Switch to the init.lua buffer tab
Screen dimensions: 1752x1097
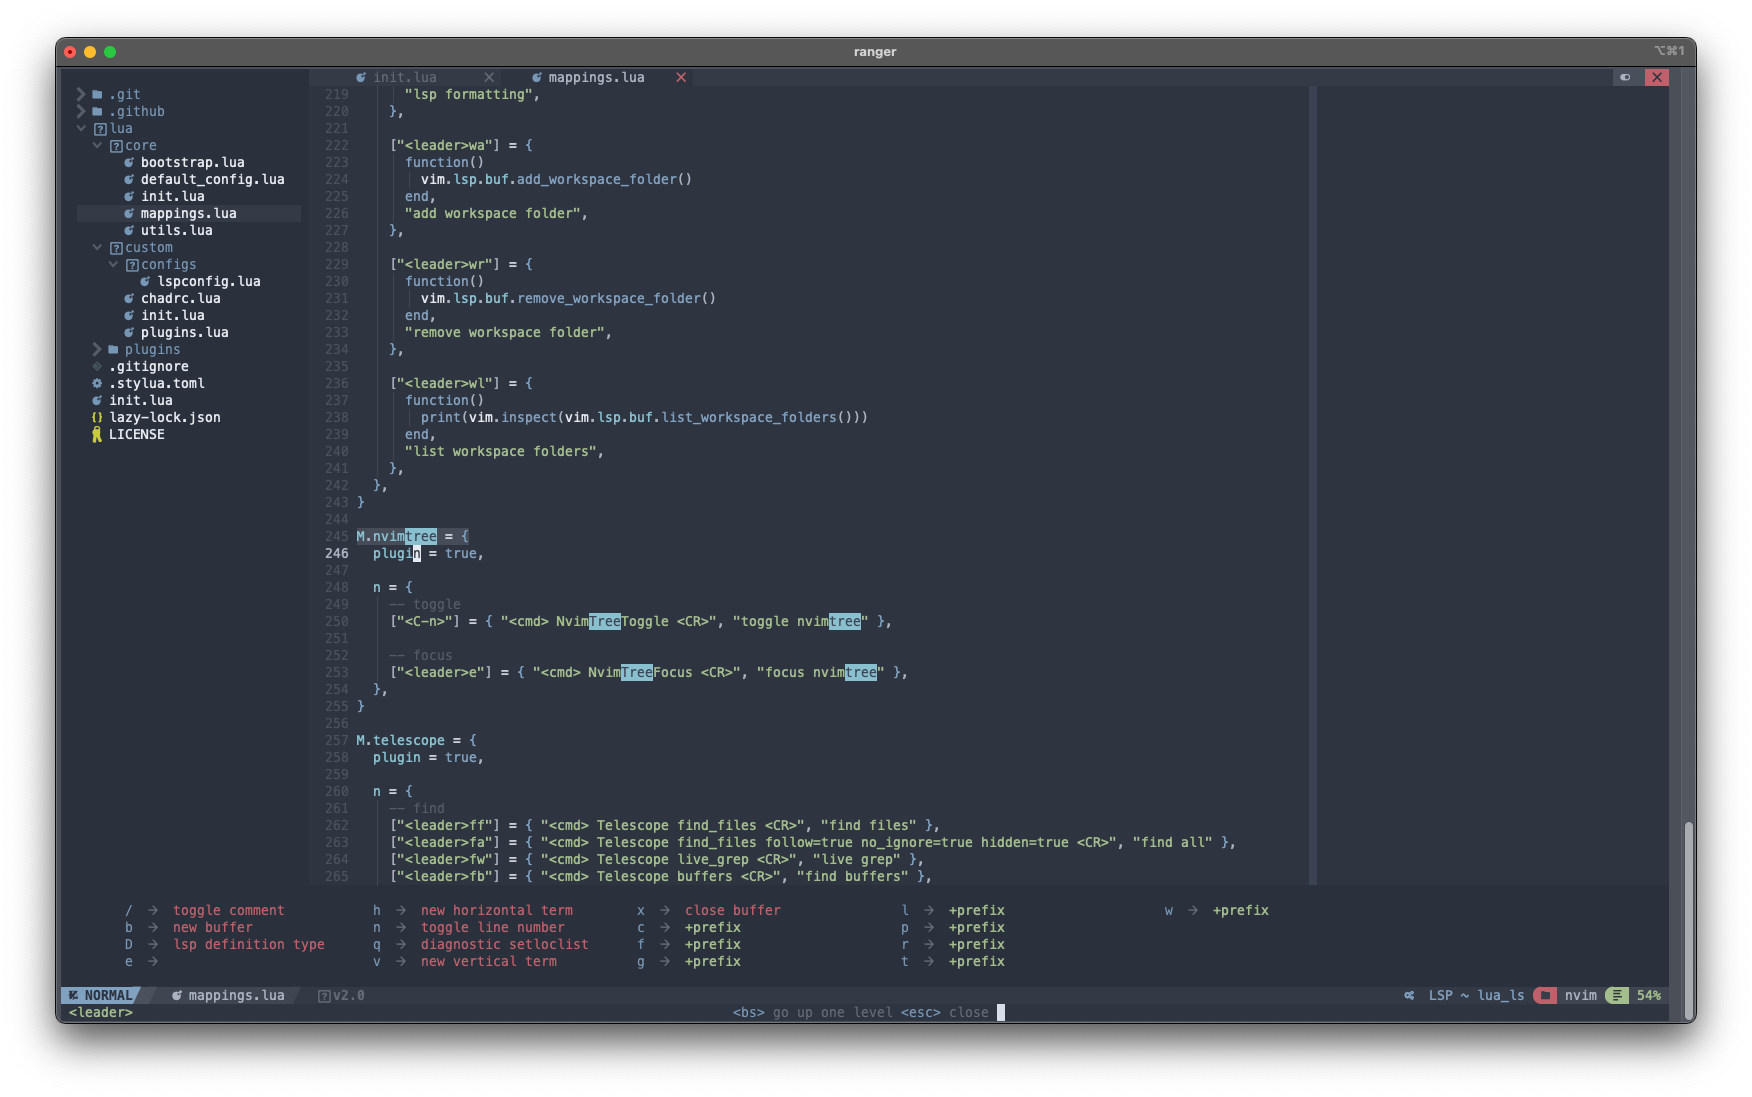tap(404, 77)
